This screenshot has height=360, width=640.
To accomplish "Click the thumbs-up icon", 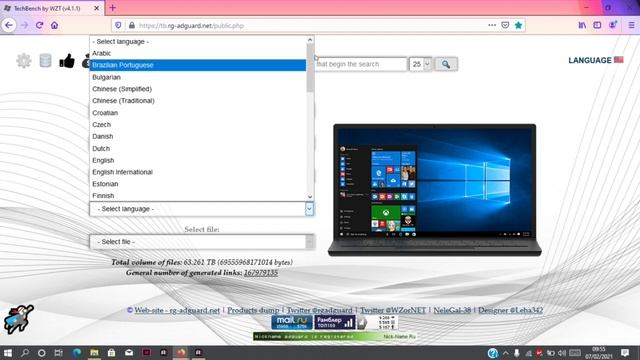I will point(67,61).
